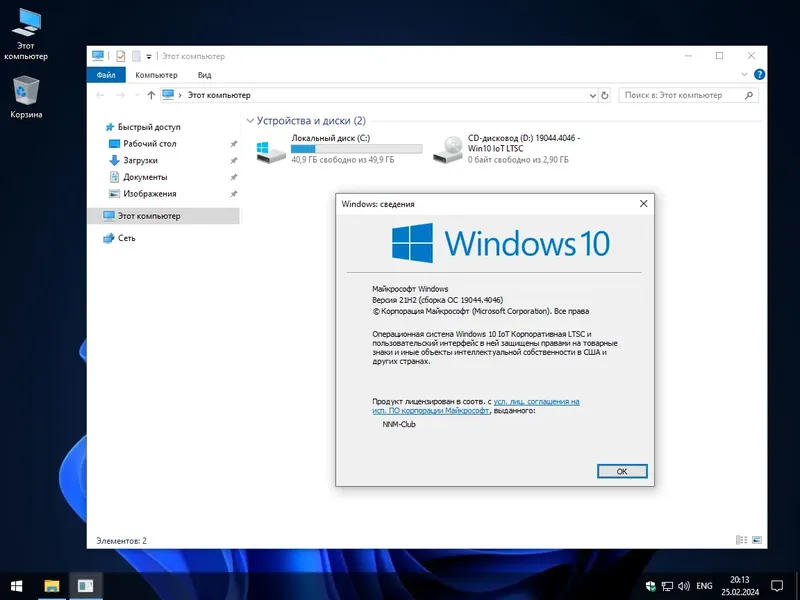Viewport: 800px width, 600px height.
Task: Close the 'Windows: сведения' dialog
Action: [643, 204]
